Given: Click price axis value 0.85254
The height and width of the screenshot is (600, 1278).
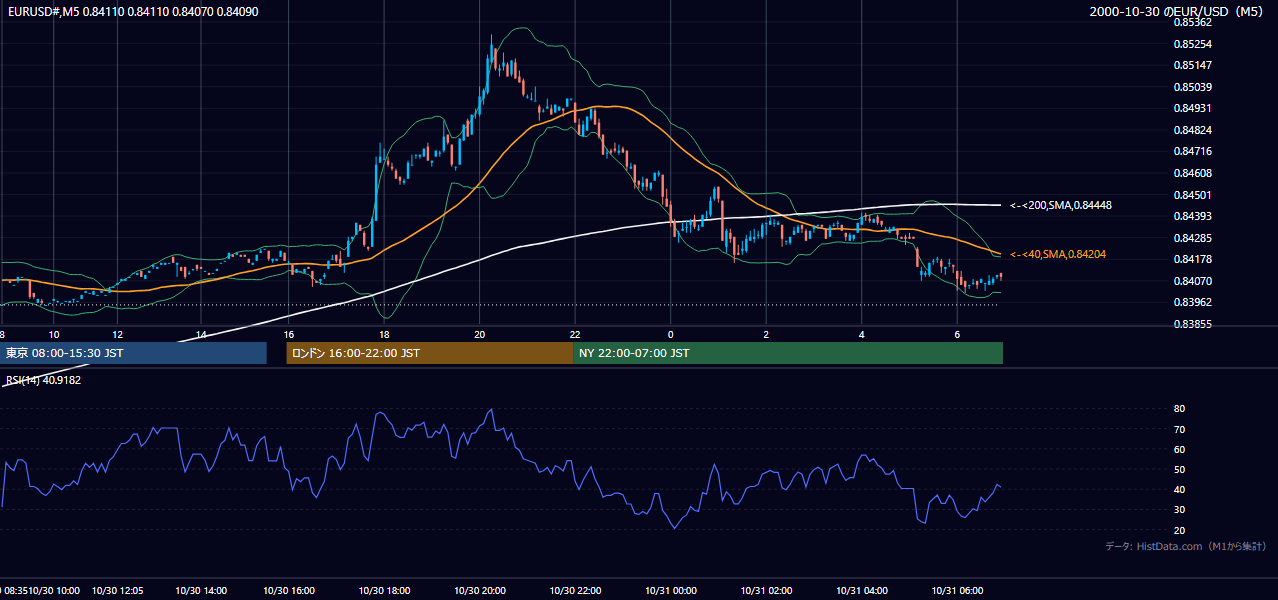Looking at the screenshot, I should pyautogui.click(x=1192, y=44).
